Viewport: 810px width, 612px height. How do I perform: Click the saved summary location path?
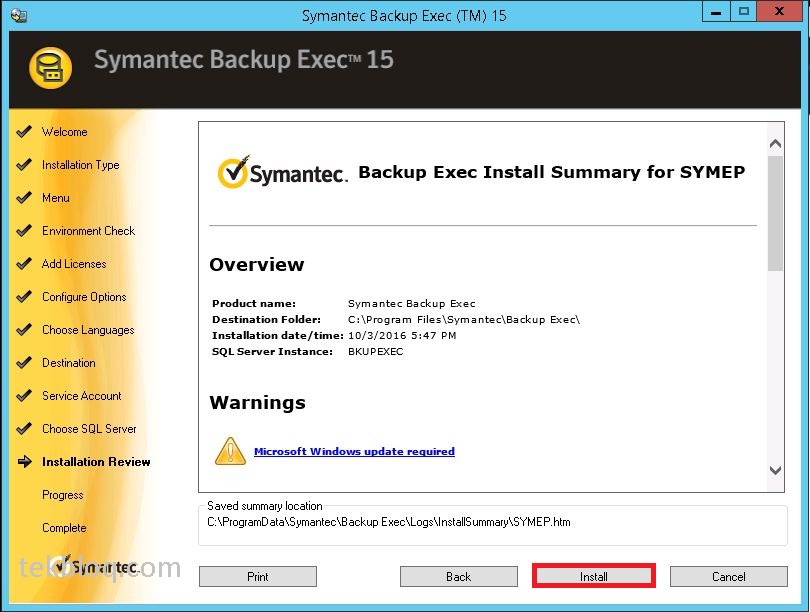tap(388, 522)
